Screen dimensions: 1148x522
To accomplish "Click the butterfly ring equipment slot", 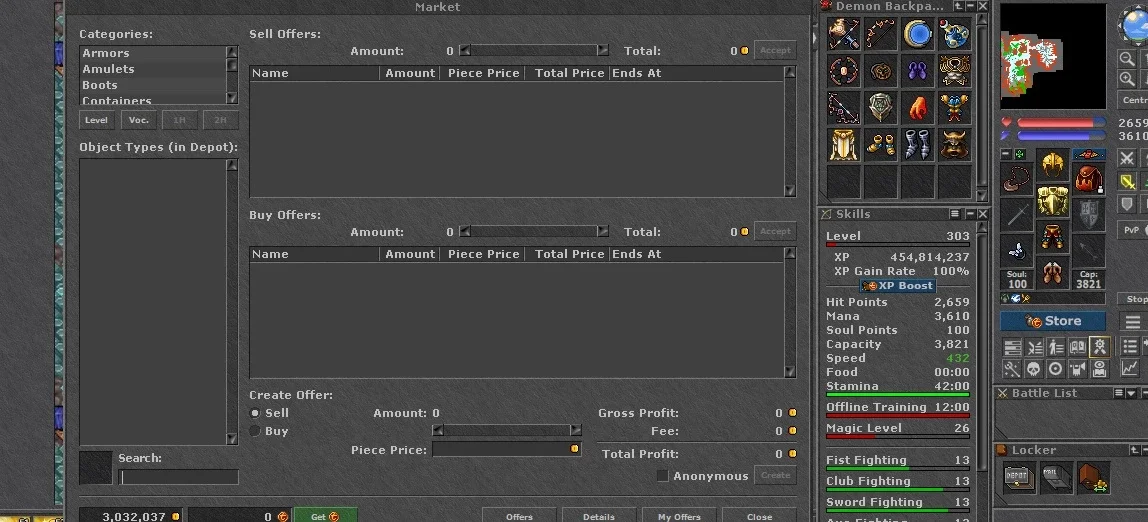I will click(x=1017, y=251).
